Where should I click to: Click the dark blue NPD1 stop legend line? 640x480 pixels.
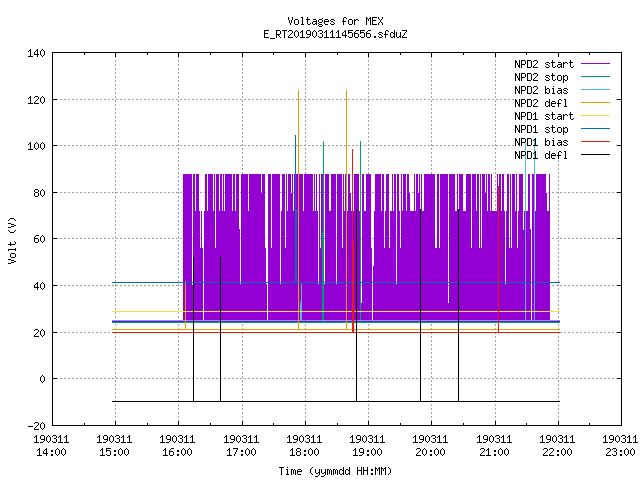[x=595, y=129]
